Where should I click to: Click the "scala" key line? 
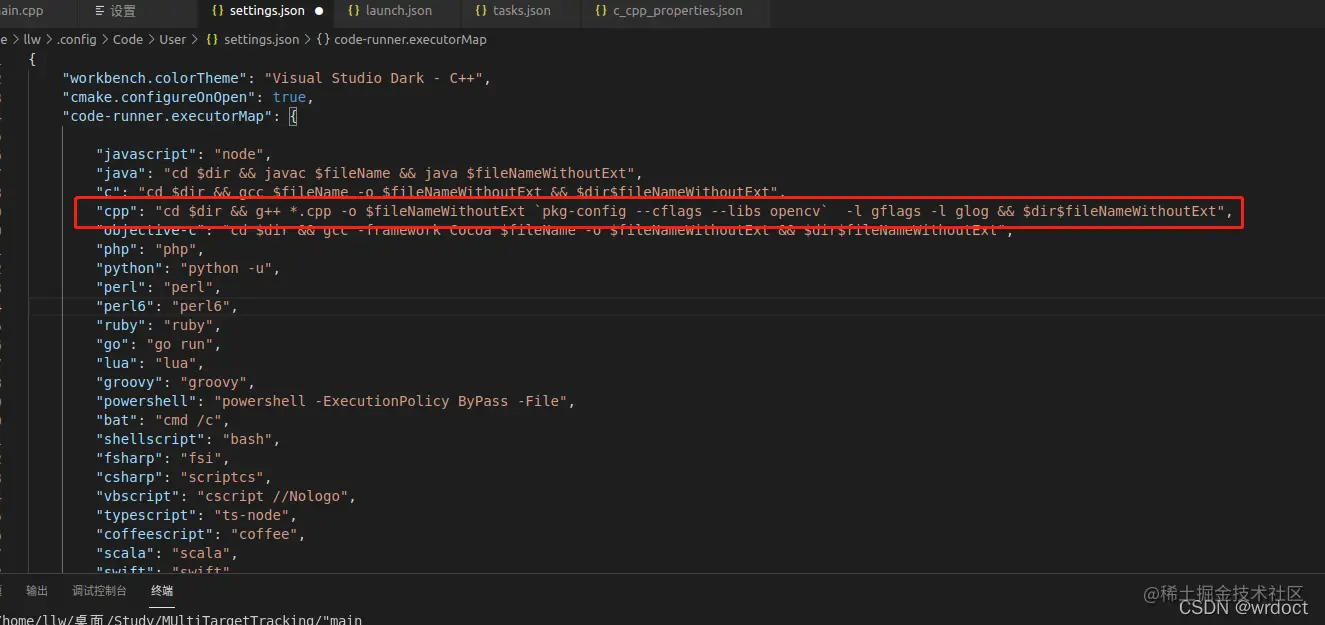167,553
